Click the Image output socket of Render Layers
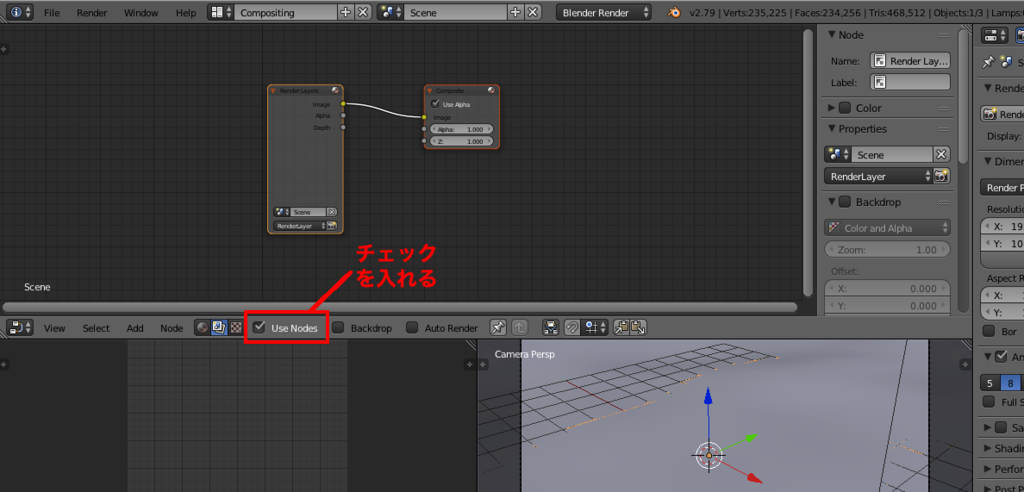1024x492 pixels. (x=343, y=104)
